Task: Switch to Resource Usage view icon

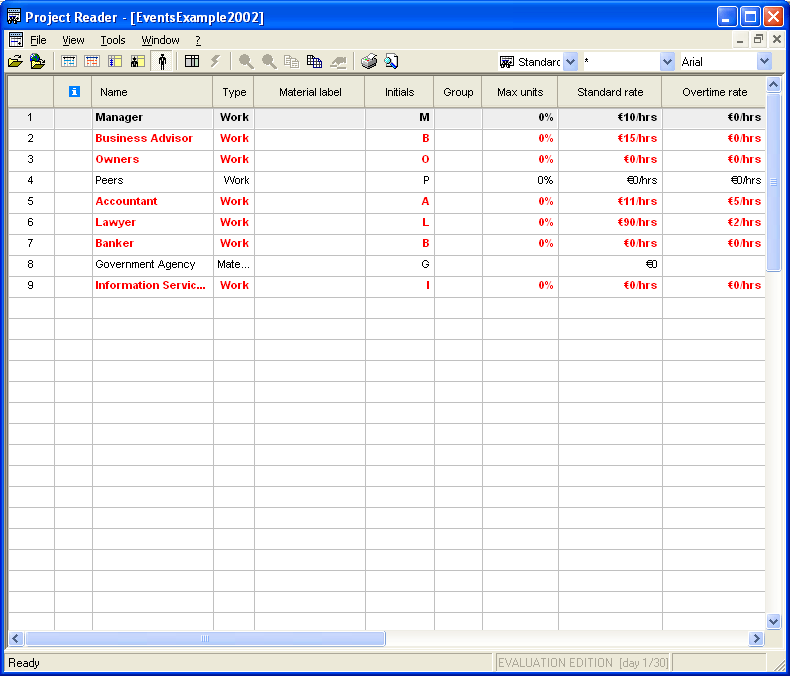Action: point(138,61)
